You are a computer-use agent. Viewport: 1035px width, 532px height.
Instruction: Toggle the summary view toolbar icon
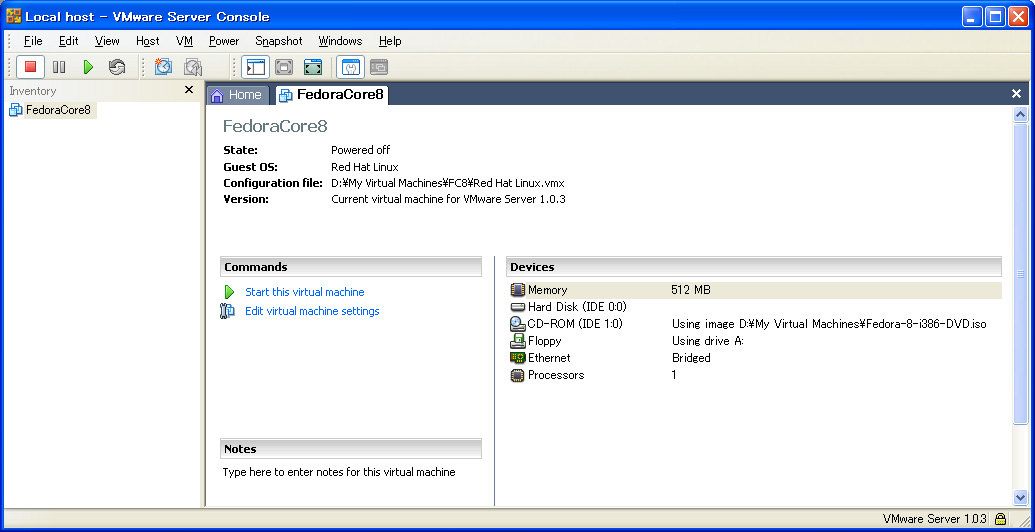point(350,67)
